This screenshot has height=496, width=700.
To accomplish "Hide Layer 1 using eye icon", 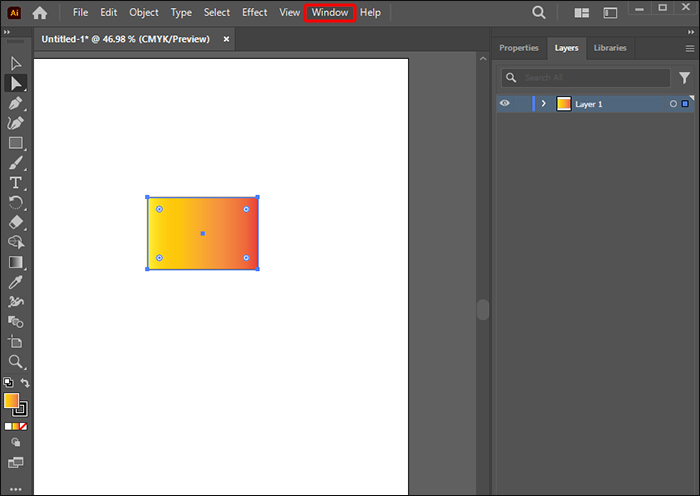I will coord(505,103).
